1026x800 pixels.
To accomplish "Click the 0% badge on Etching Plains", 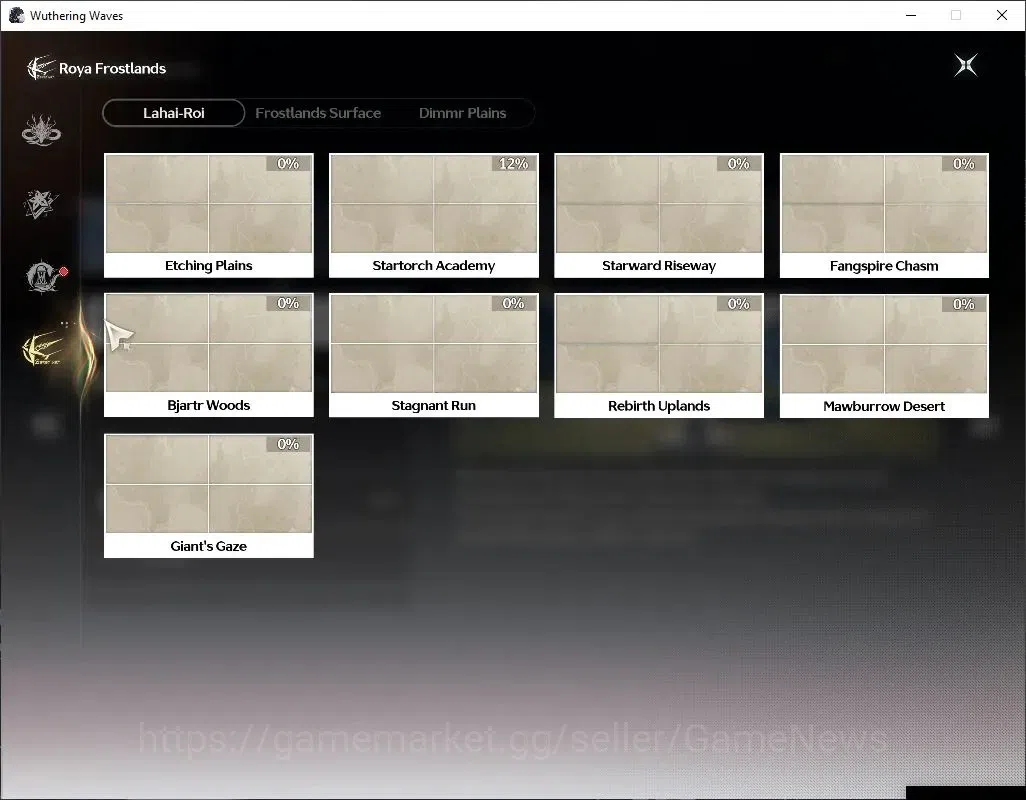I will tap(288, 164).
